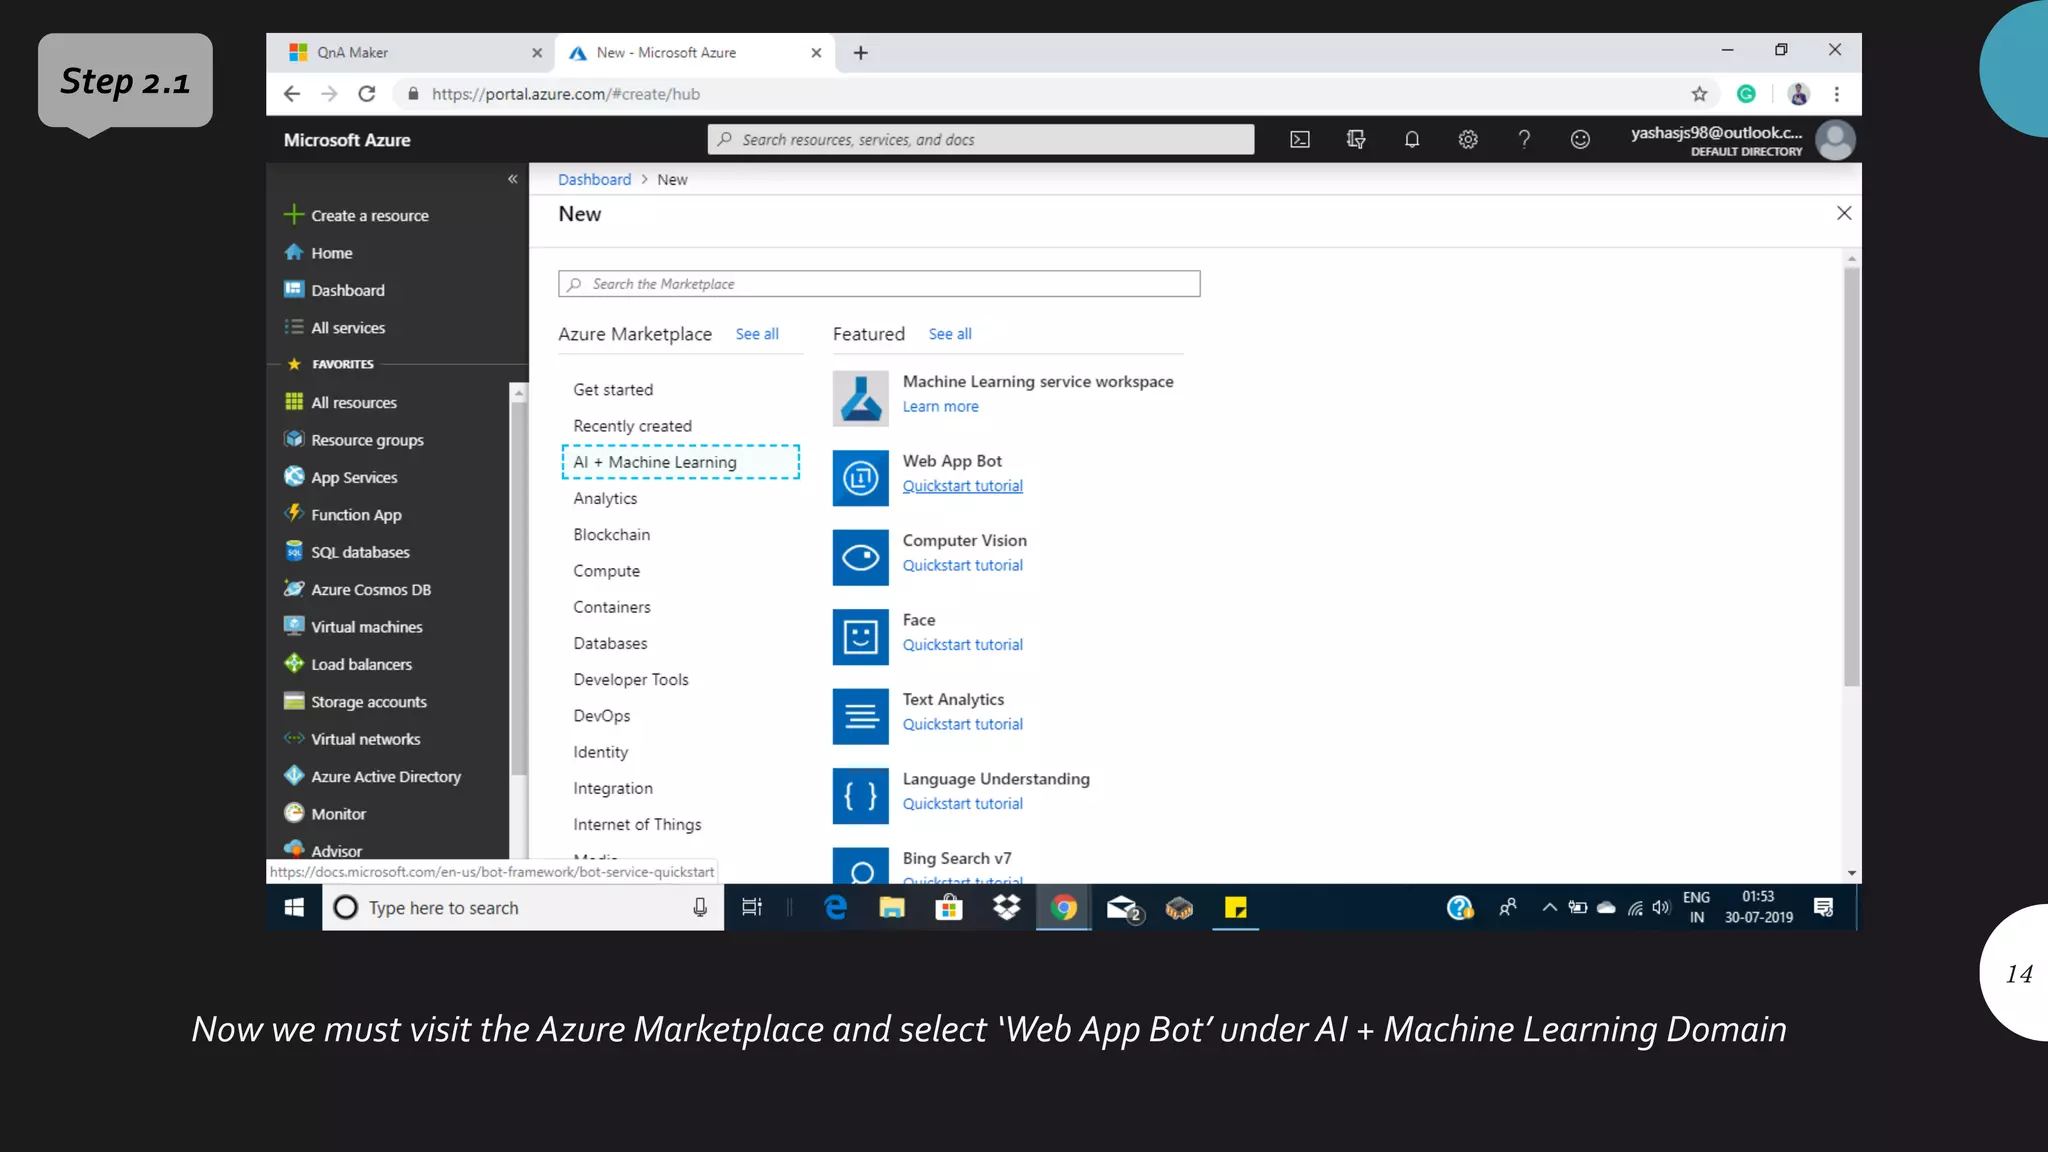Image resolution: width=2048 pixels, height=1152 pixels.
Task: Select Internet of Things category
Action: 637,825
